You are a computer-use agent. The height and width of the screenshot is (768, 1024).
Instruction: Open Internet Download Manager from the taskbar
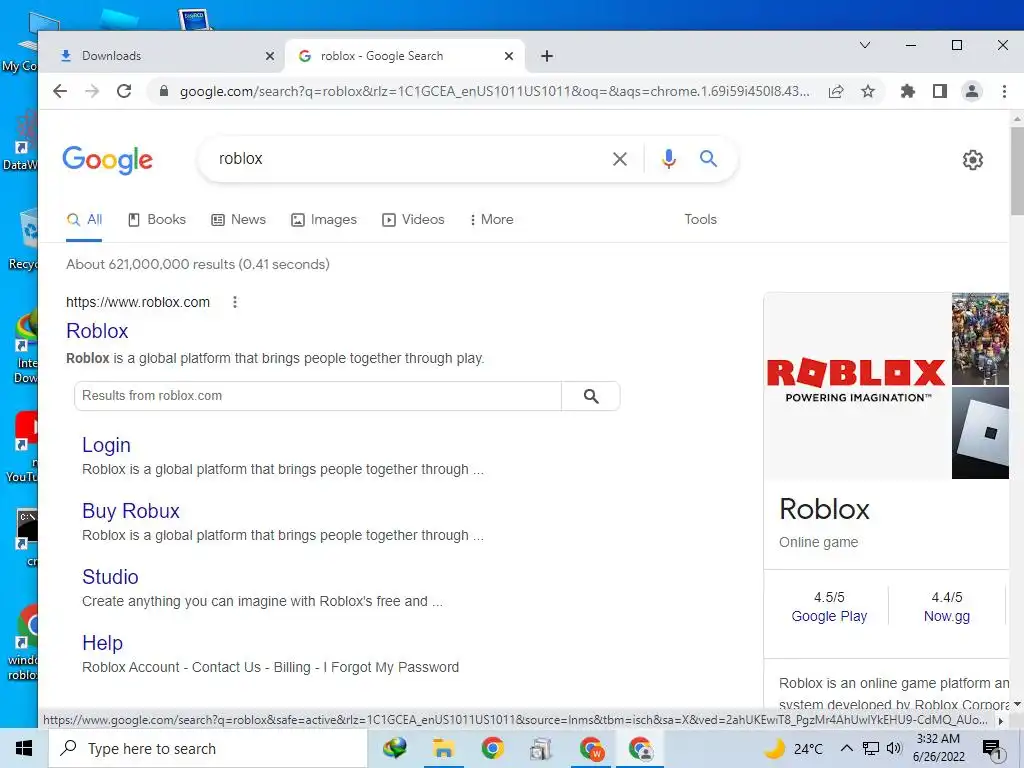[x=395, y=748]
